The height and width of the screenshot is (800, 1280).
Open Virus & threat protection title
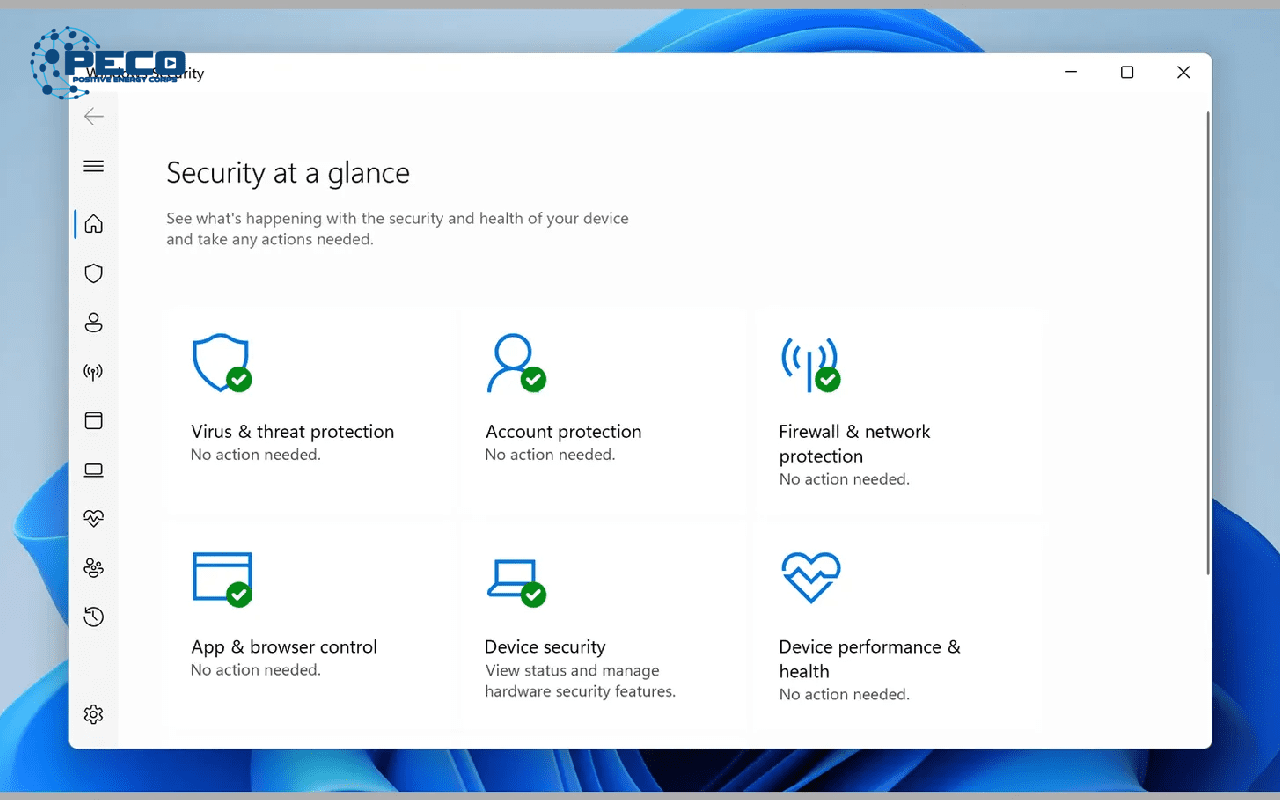click(x=292, y=432)
